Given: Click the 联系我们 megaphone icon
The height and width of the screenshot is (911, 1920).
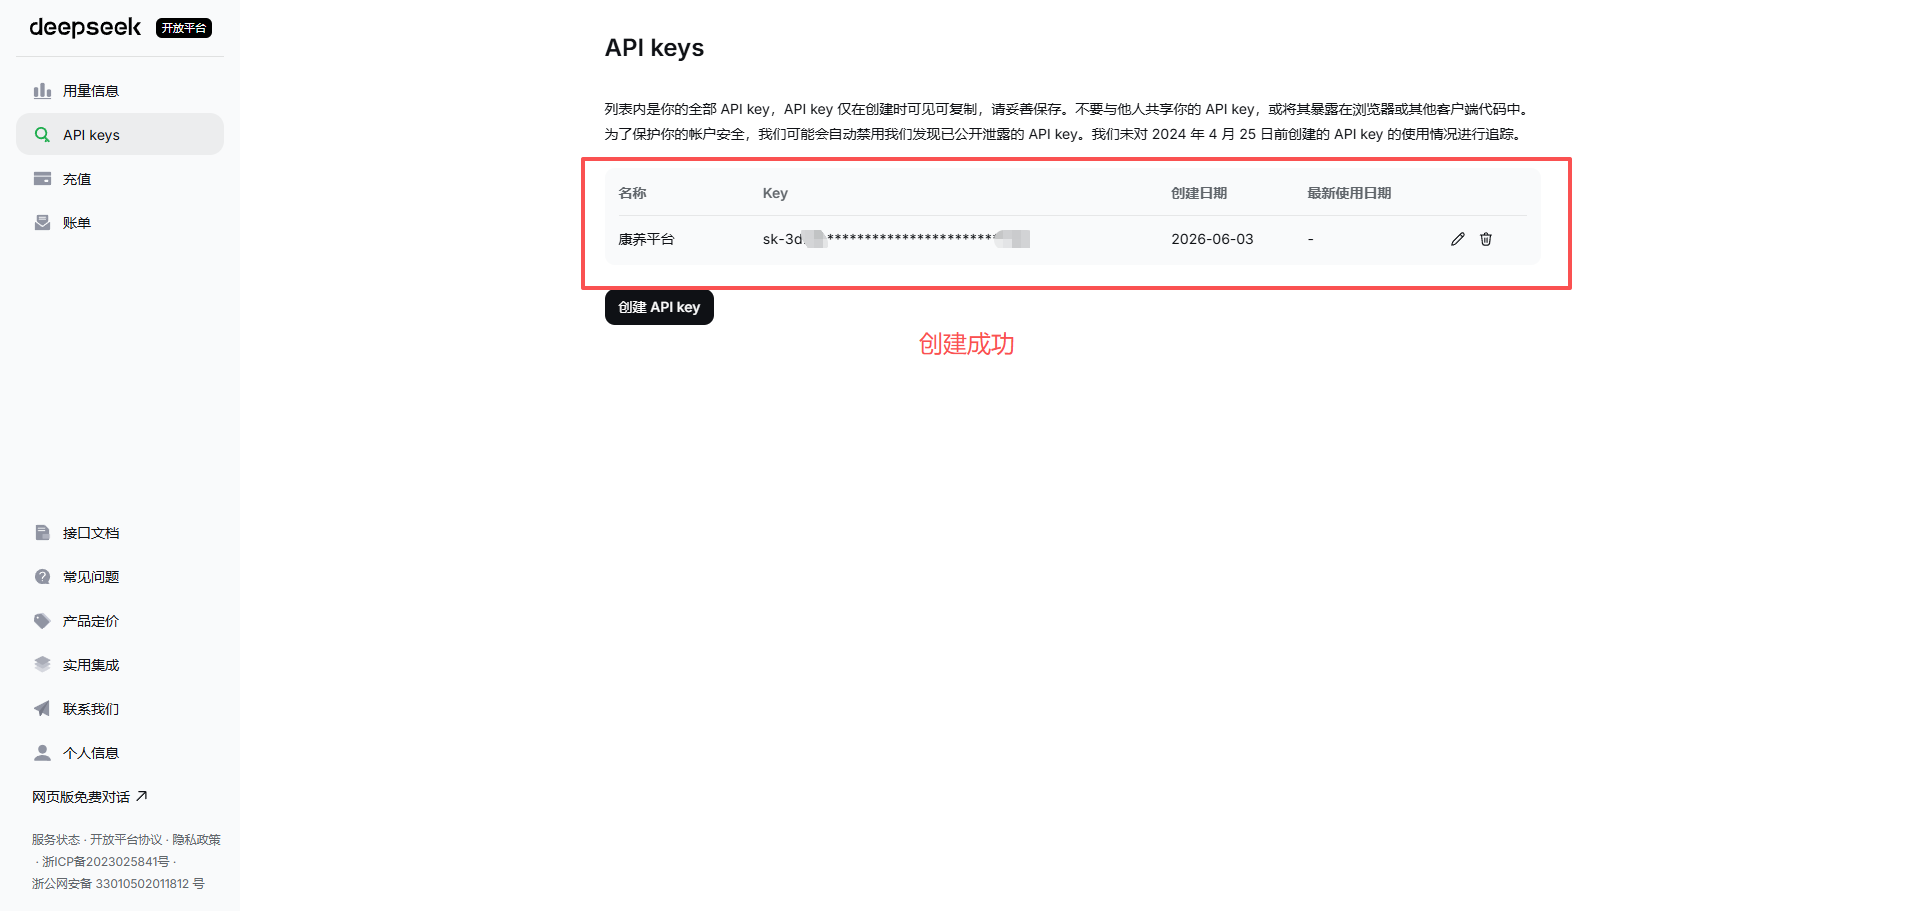Looking at the screenshot, I should point(42,709).
